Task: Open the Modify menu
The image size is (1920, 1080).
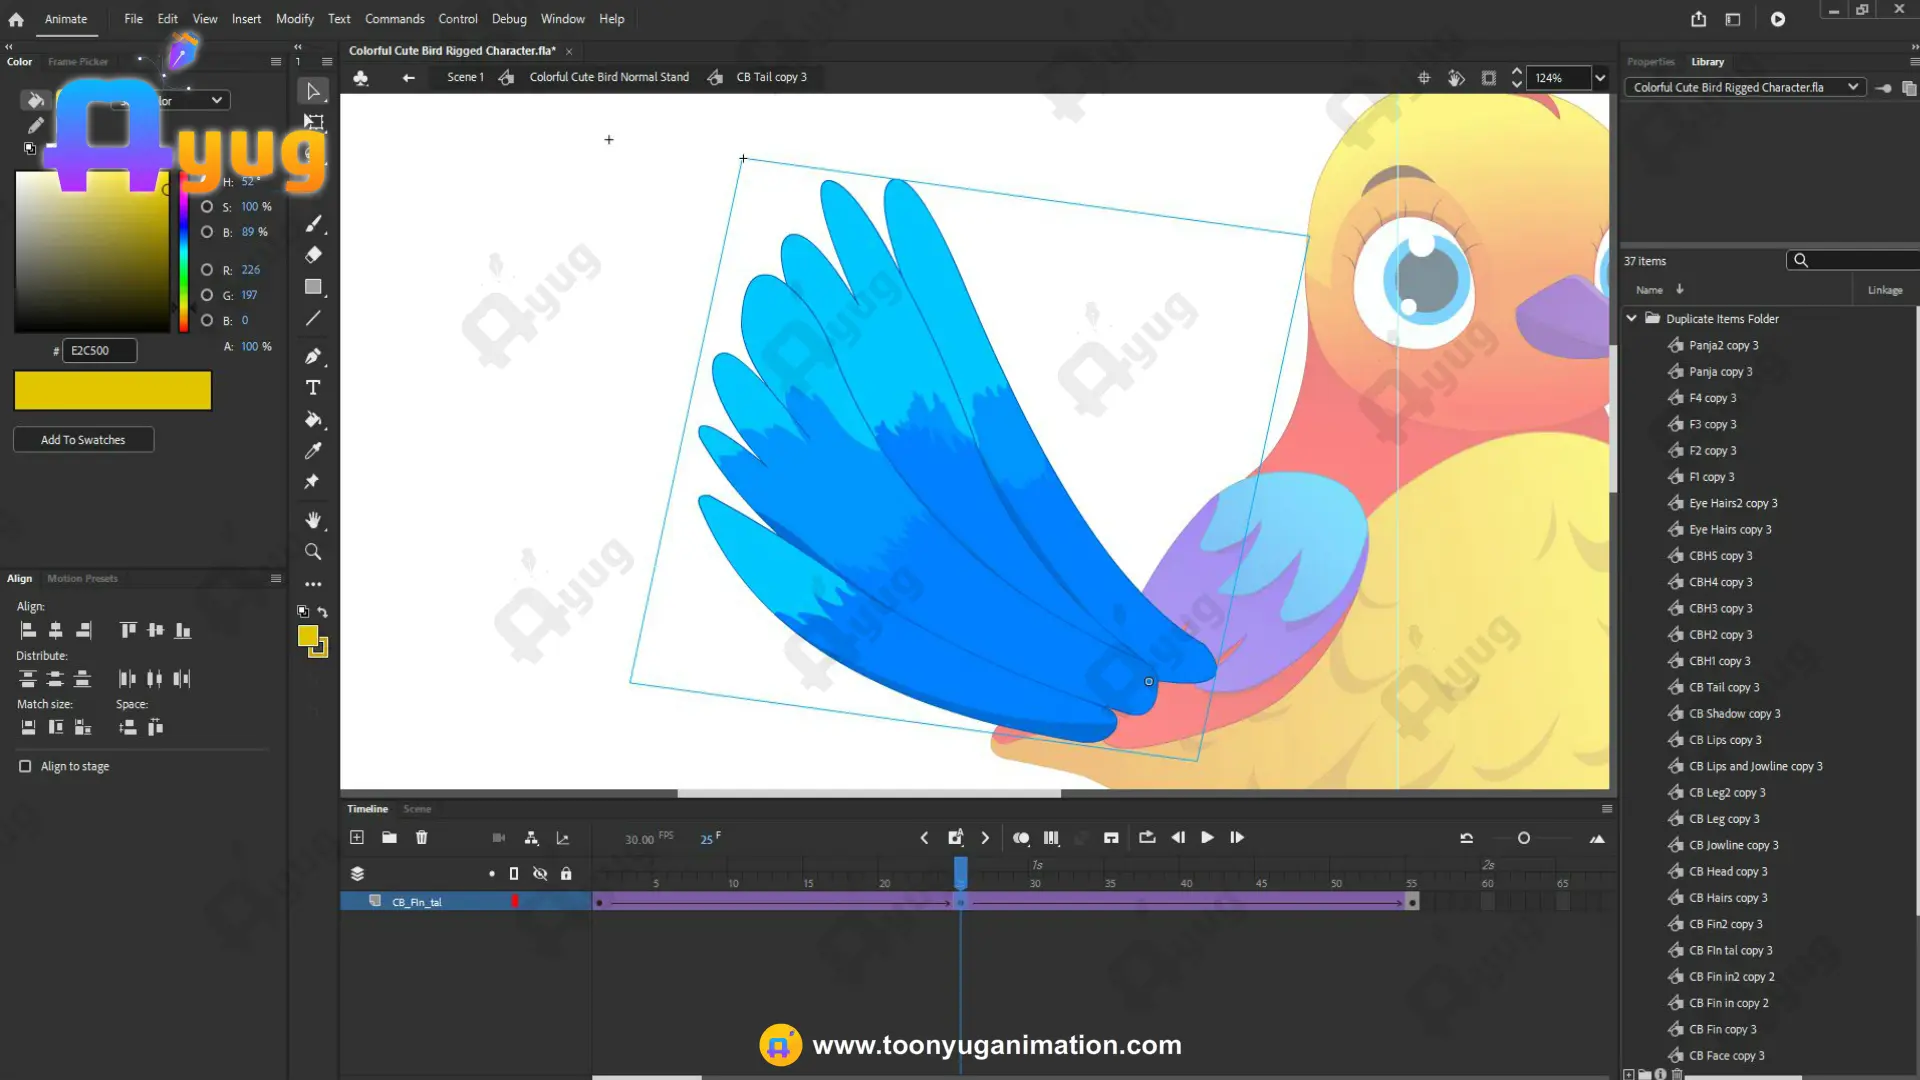Action: pyautogui.click(x=294, y=19)
